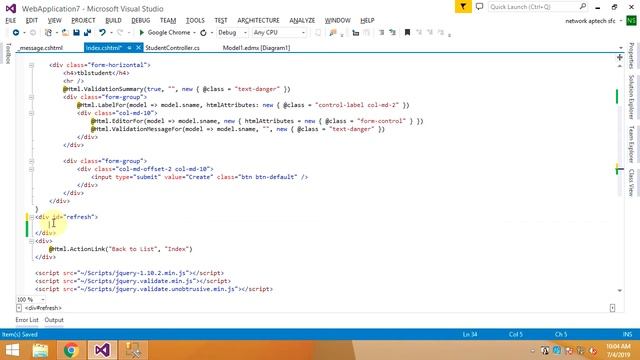Image resolution: width=640 pixels, height=360 pixels.
Task: Click the jquery-1.10.2.min.js script line
Action: pos(129,273)
